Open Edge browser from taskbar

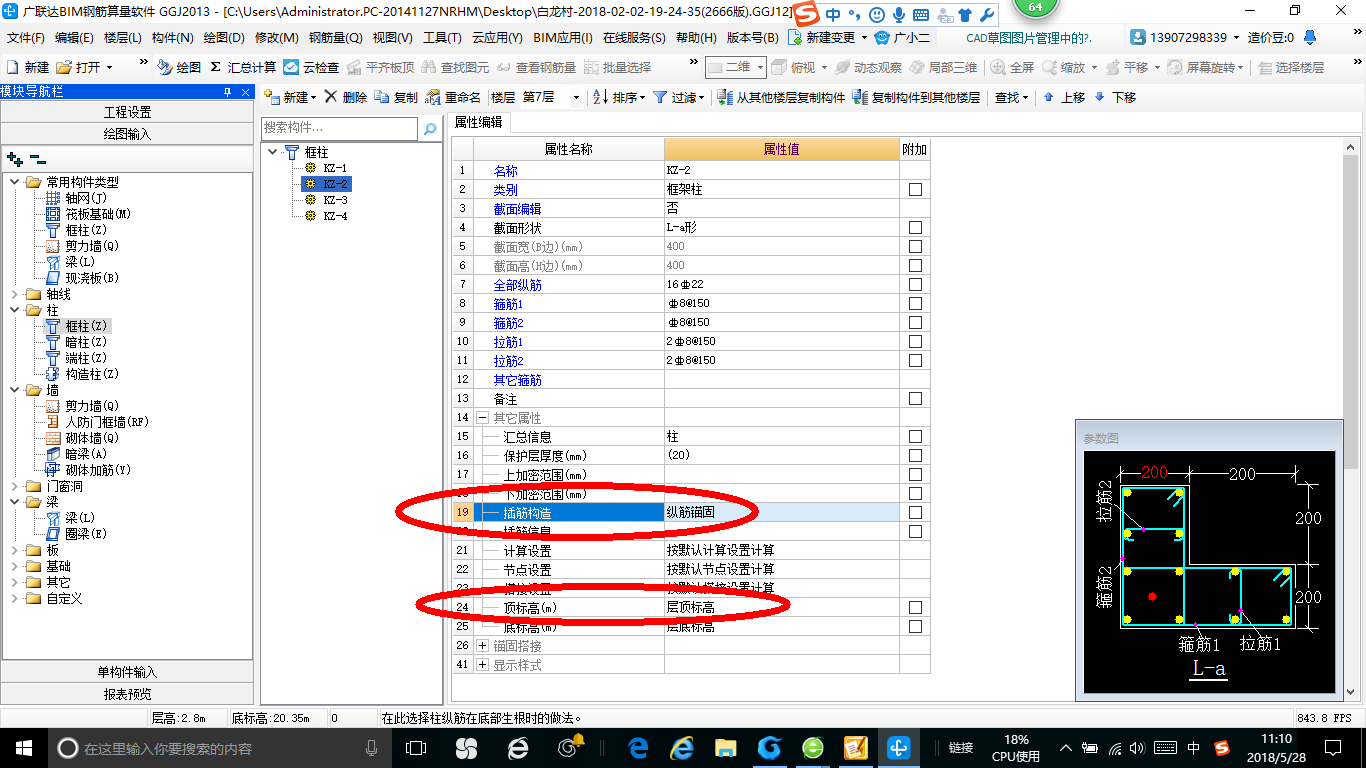[x=637, y=748]
